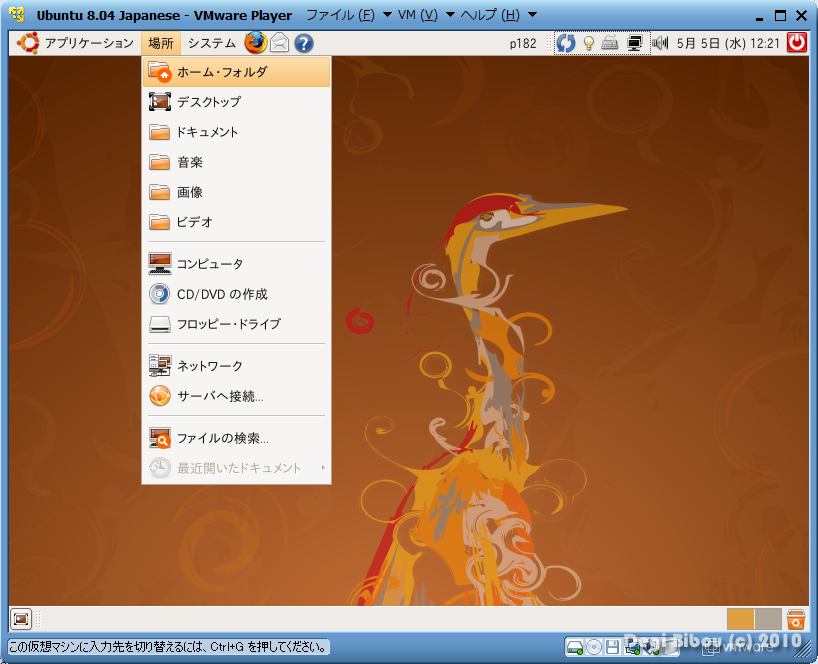Open the システム panel menu

[x=211, y=43]
